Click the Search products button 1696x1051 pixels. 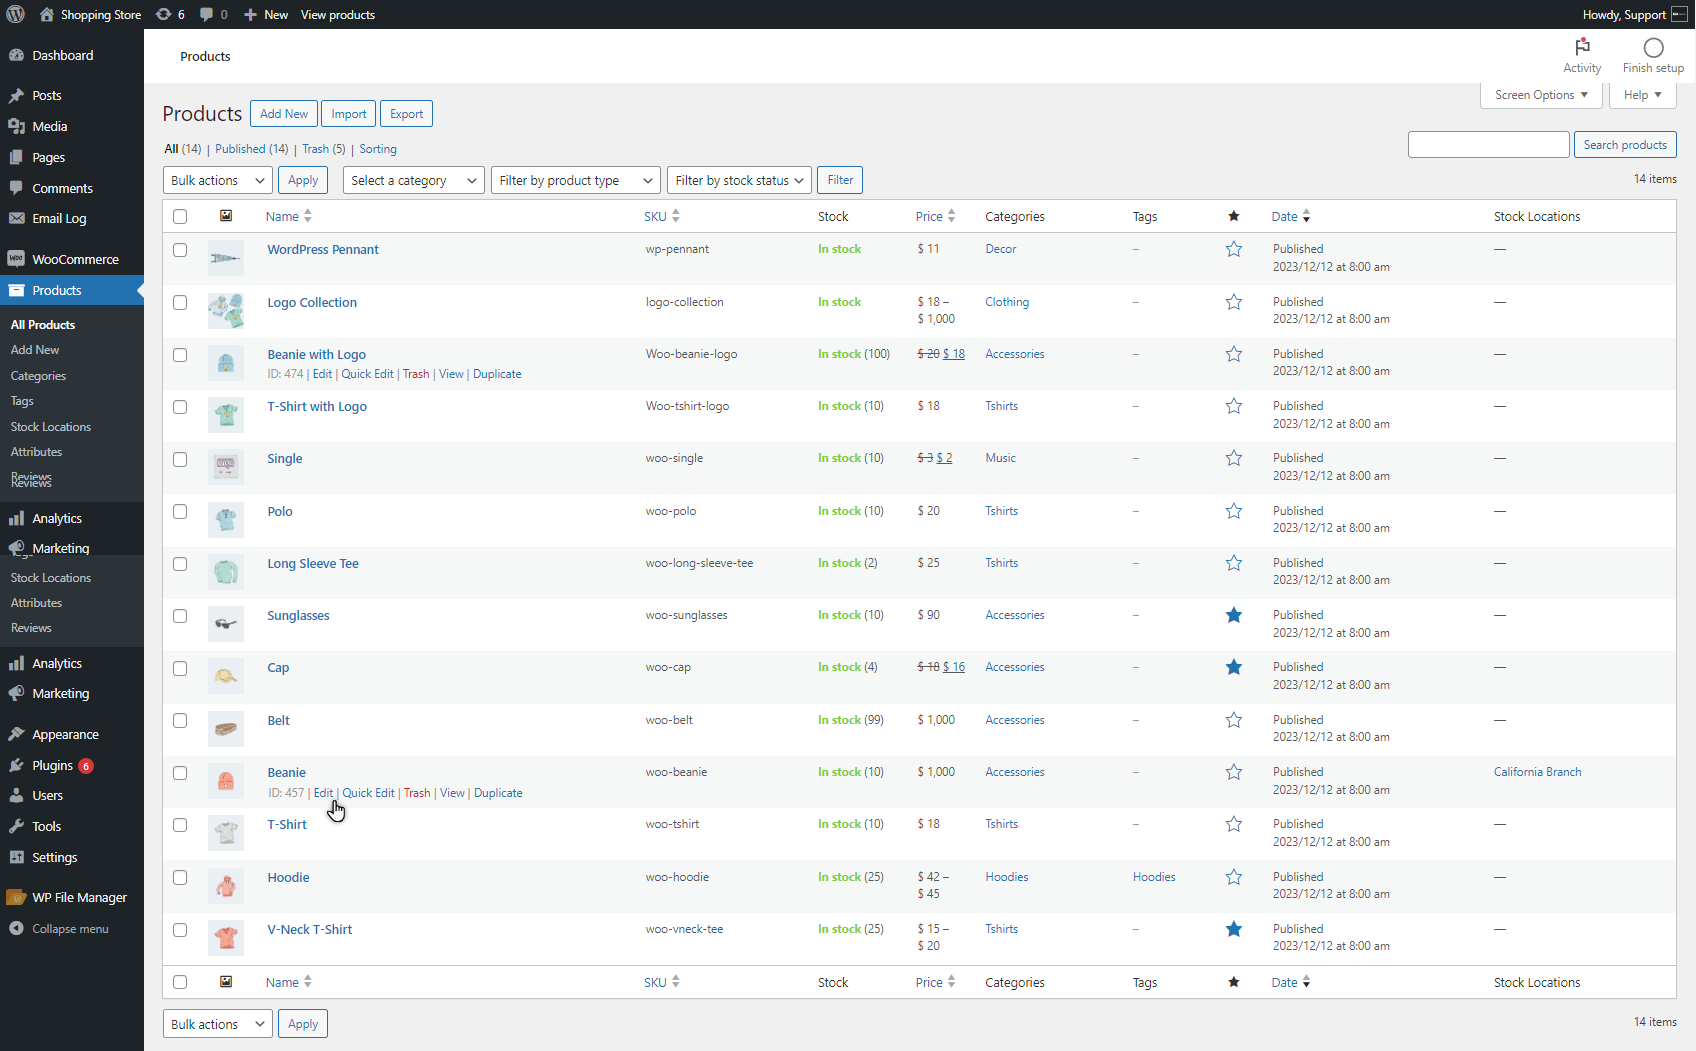click(x=1625, y=145)
